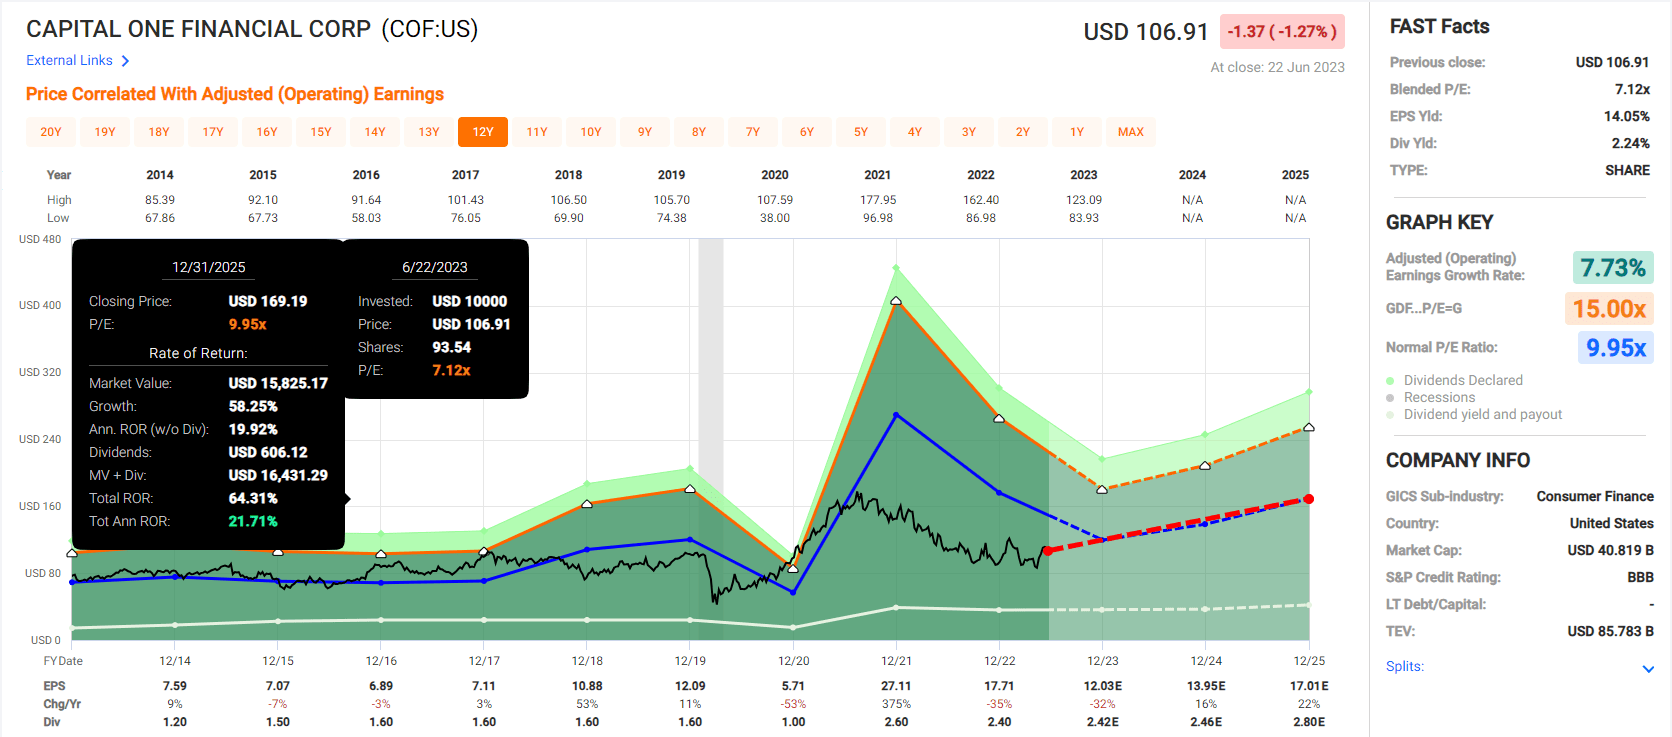Screen dimensions: 1672x737
Task: Switch to the 13Y range
Action: (x=429, y=132)
